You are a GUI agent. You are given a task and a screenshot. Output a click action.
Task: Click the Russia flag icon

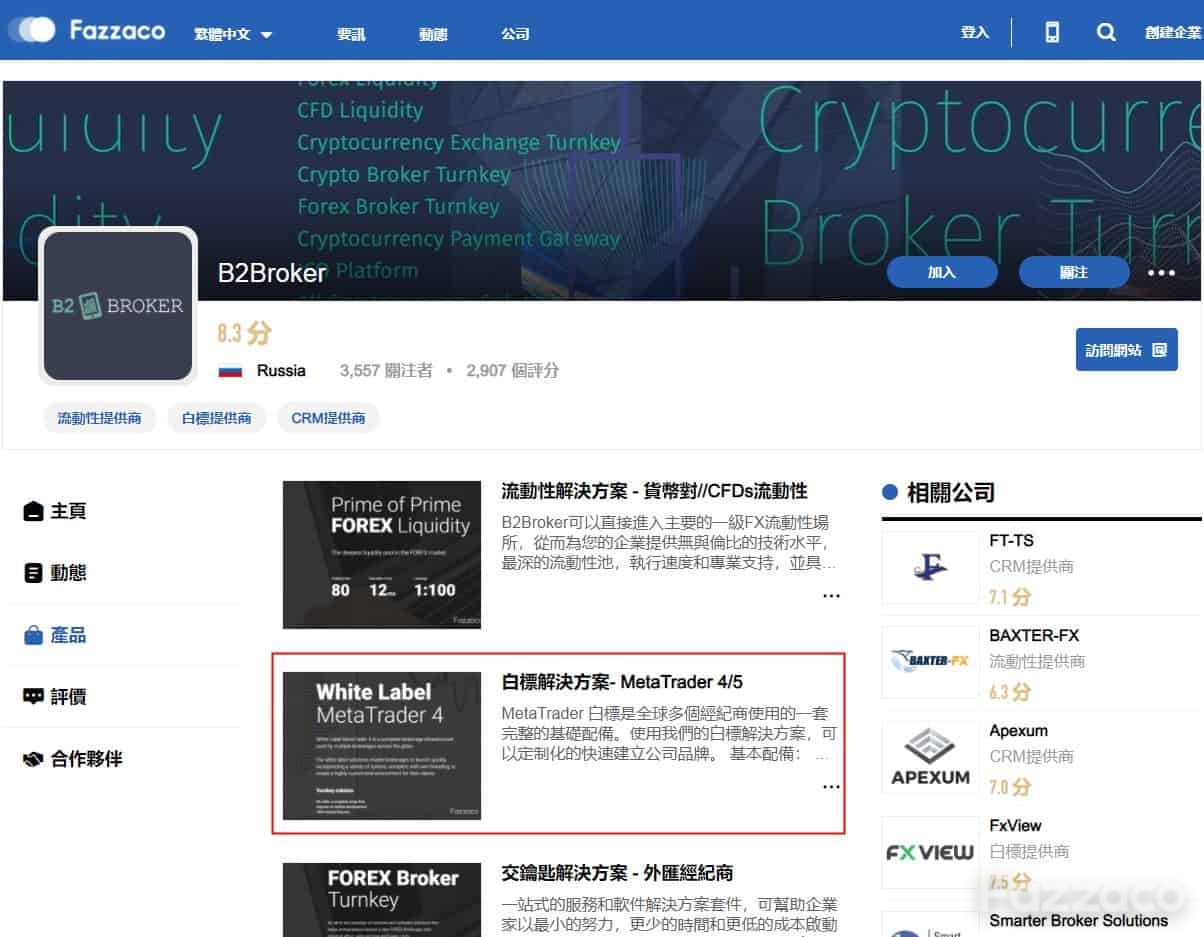[230, 371]
